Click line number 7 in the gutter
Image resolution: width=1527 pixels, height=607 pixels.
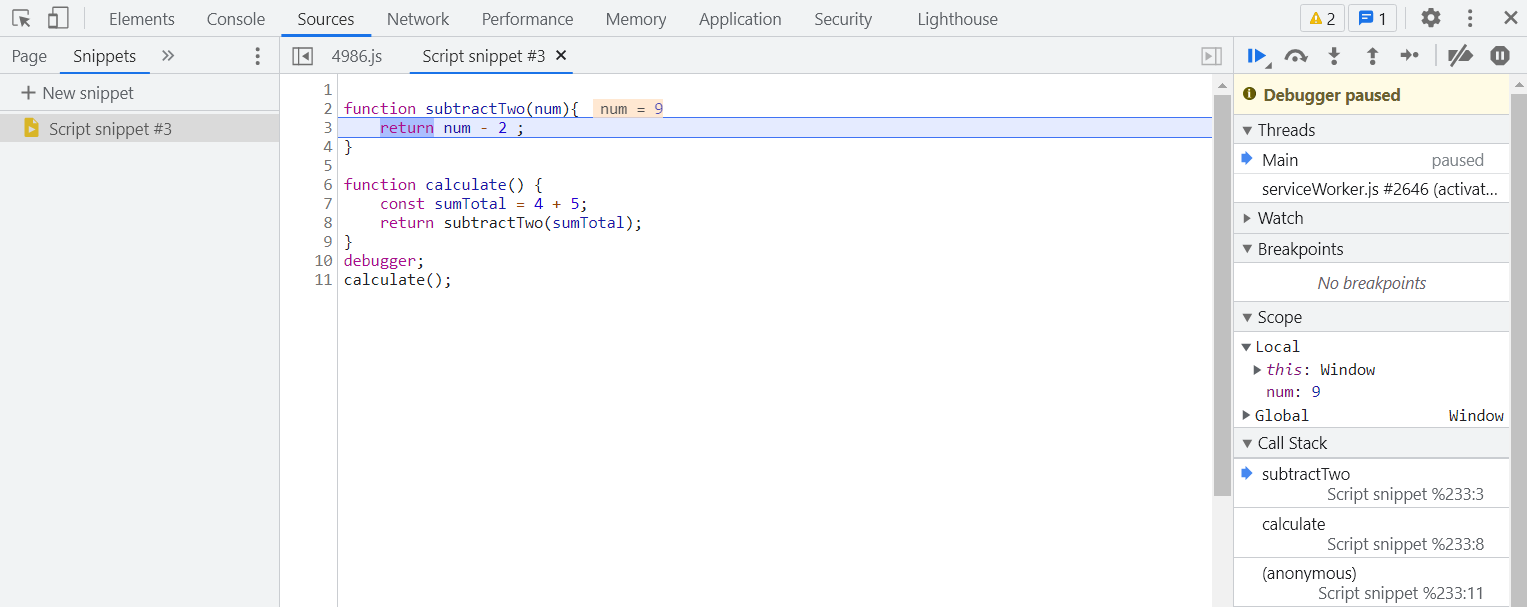pos(328,204)
